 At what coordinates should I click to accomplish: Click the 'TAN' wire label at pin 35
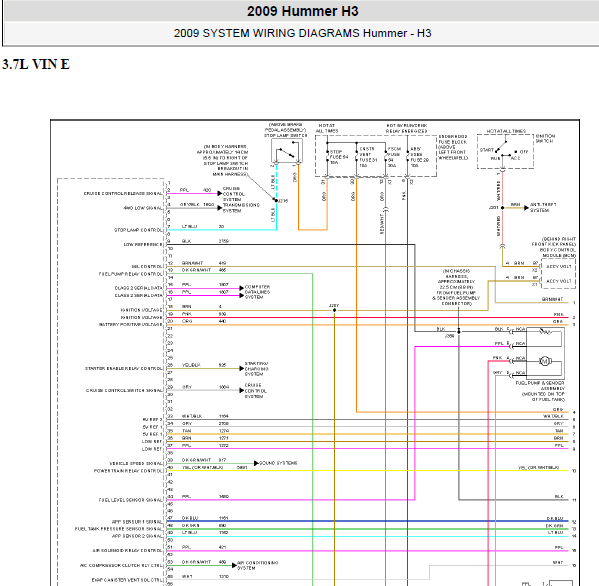[x=186, y=431]
